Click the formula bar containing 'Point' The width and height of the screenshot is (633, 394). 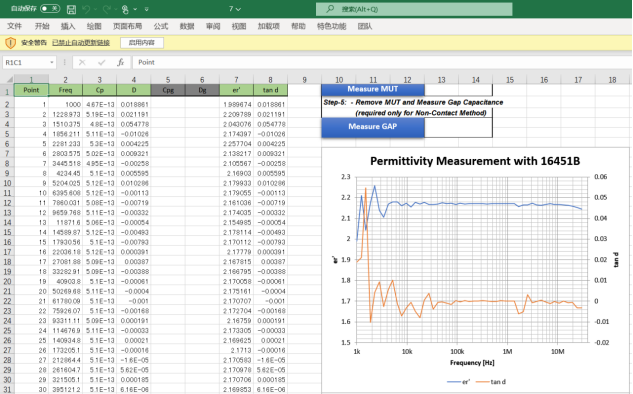(381, 63)
